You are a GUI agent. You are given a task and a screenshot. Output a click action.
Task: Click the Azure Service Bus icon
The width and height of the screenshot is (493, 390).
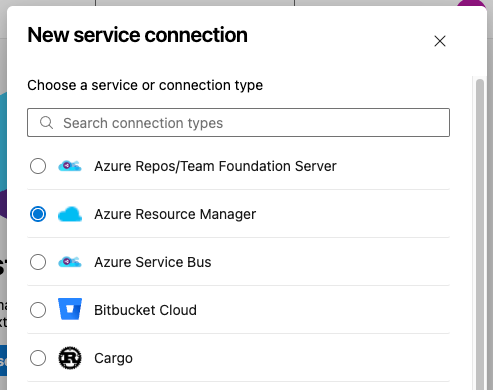pos(70,262)
